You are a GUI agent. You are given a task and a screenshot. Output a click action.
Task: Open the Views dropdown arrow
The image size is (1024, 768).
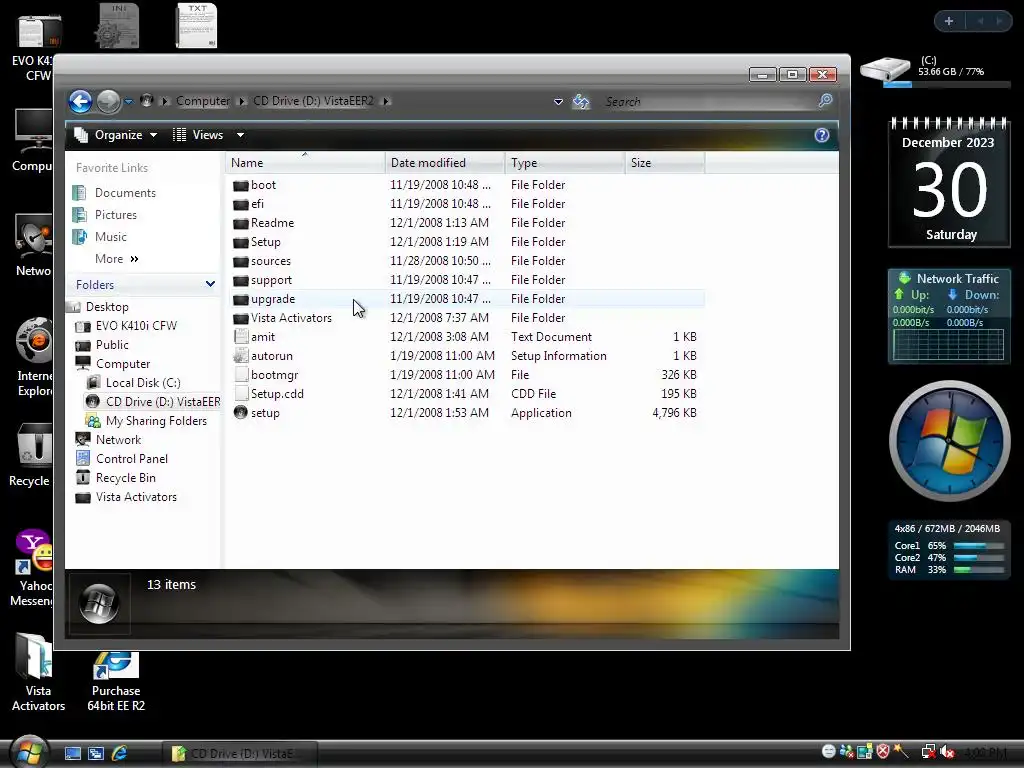[x=240, y=135]
